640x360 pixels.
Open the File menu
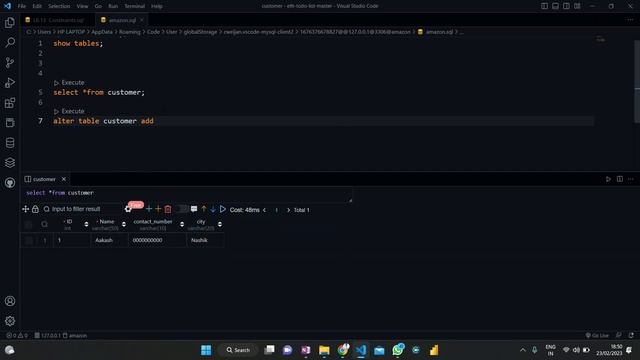click(22, 6)
